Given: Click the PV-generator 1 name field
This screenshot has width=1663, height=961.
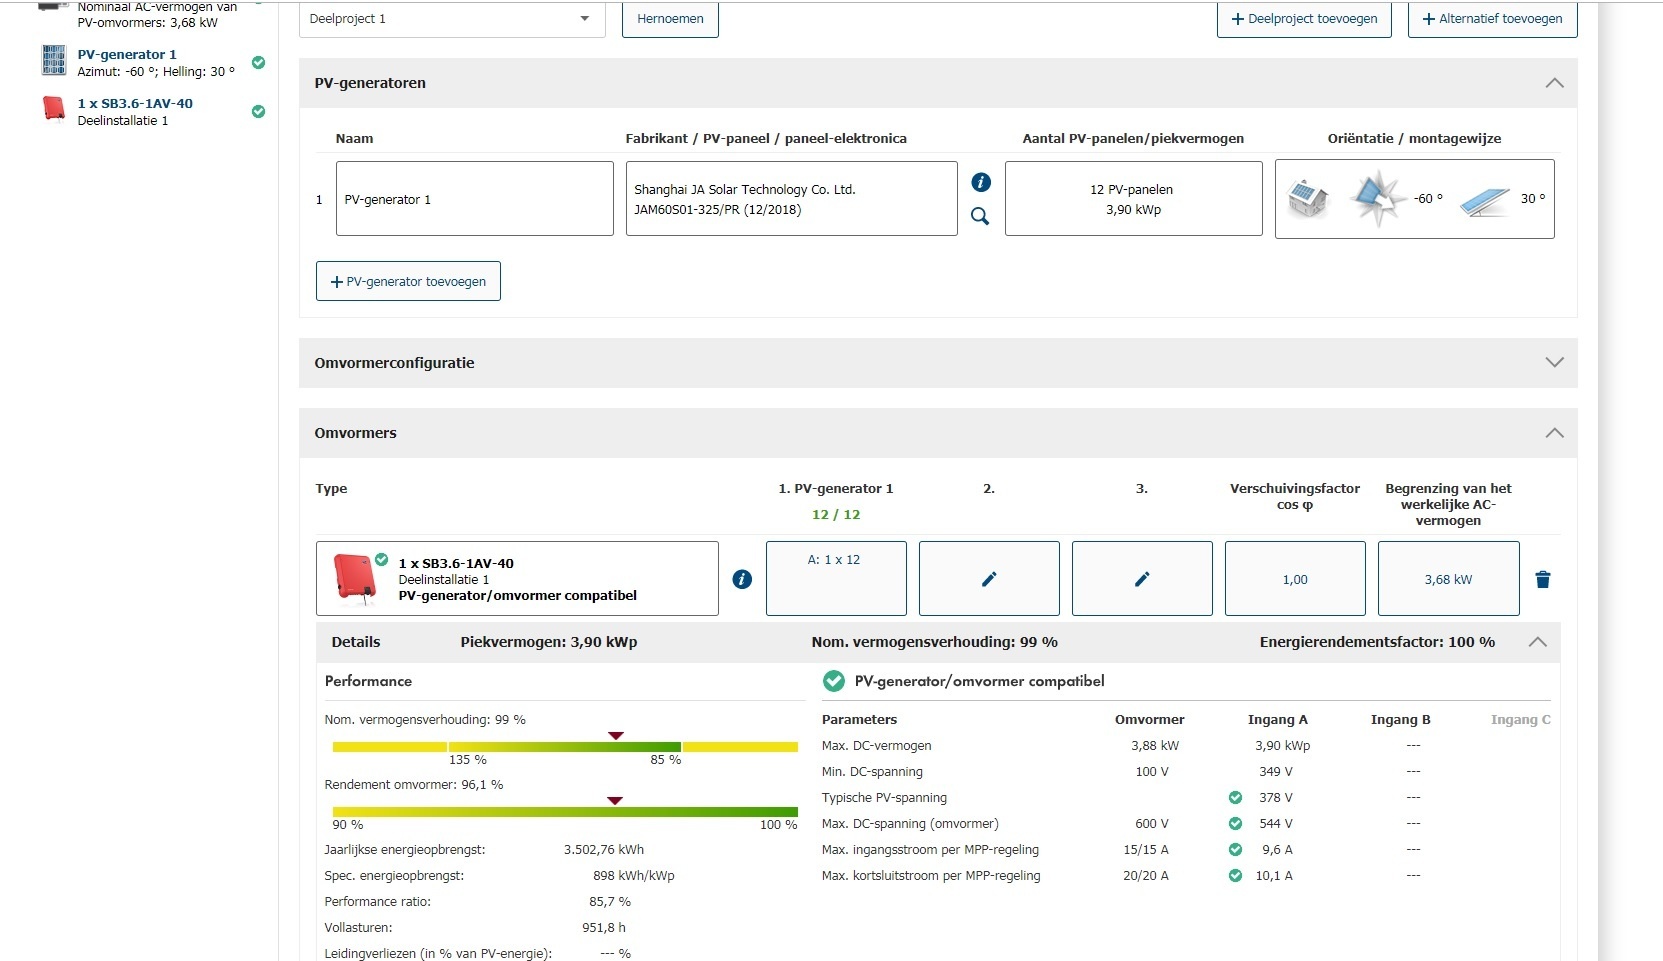Looking at the screenshot, I should click(x=474, y=199).
